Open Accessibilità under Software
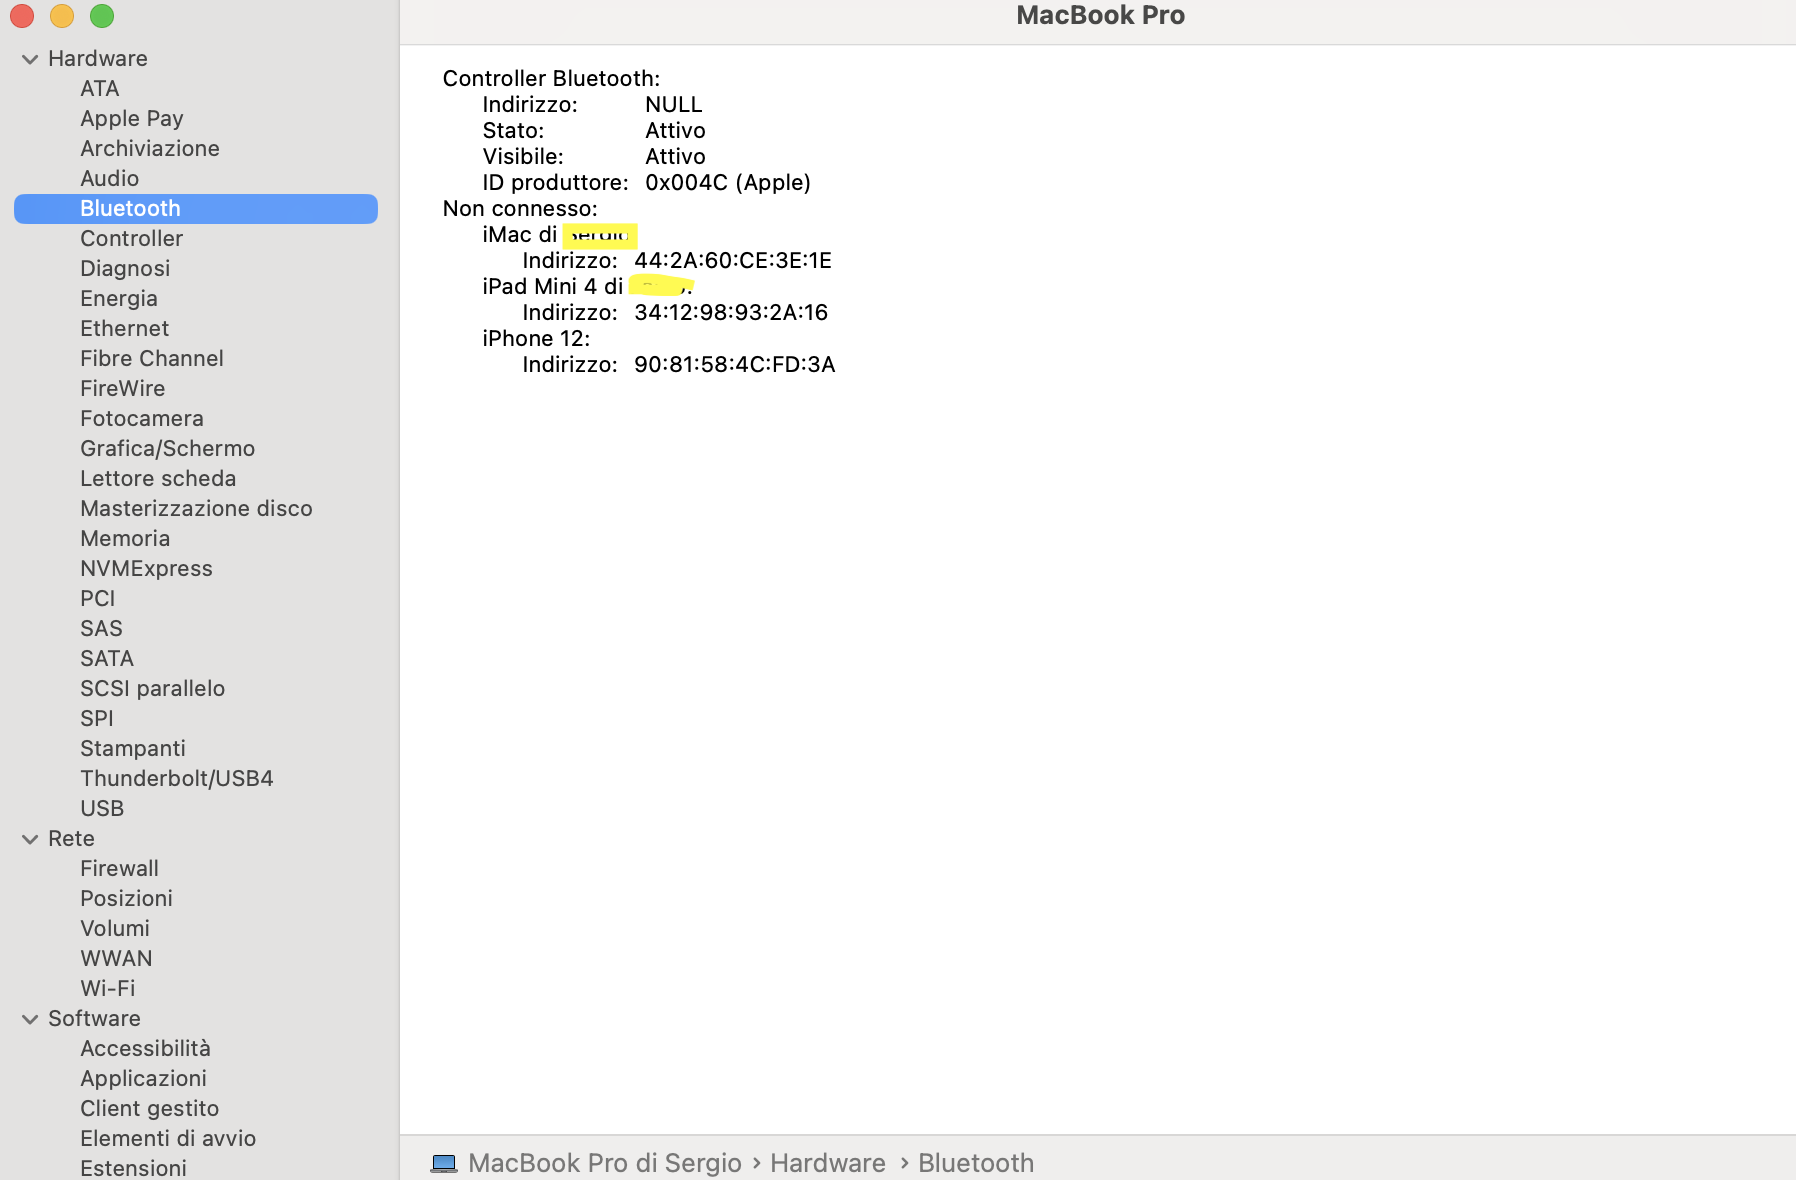 (146, 1049)
